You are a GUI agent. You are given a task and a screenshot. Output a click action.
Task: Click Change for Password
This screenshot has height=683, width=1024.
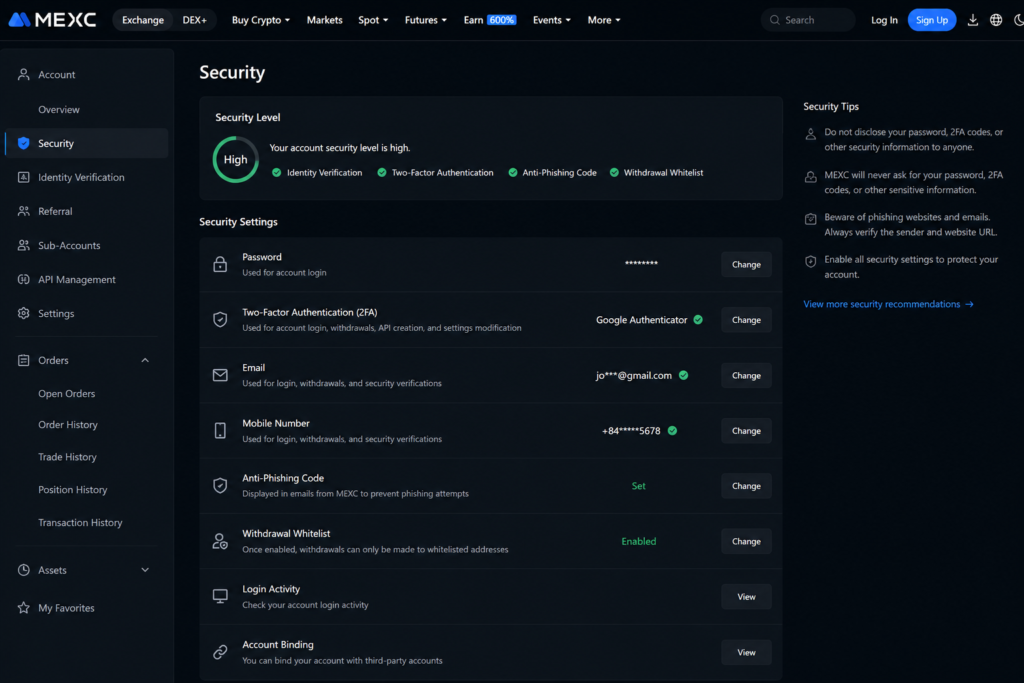746,264
